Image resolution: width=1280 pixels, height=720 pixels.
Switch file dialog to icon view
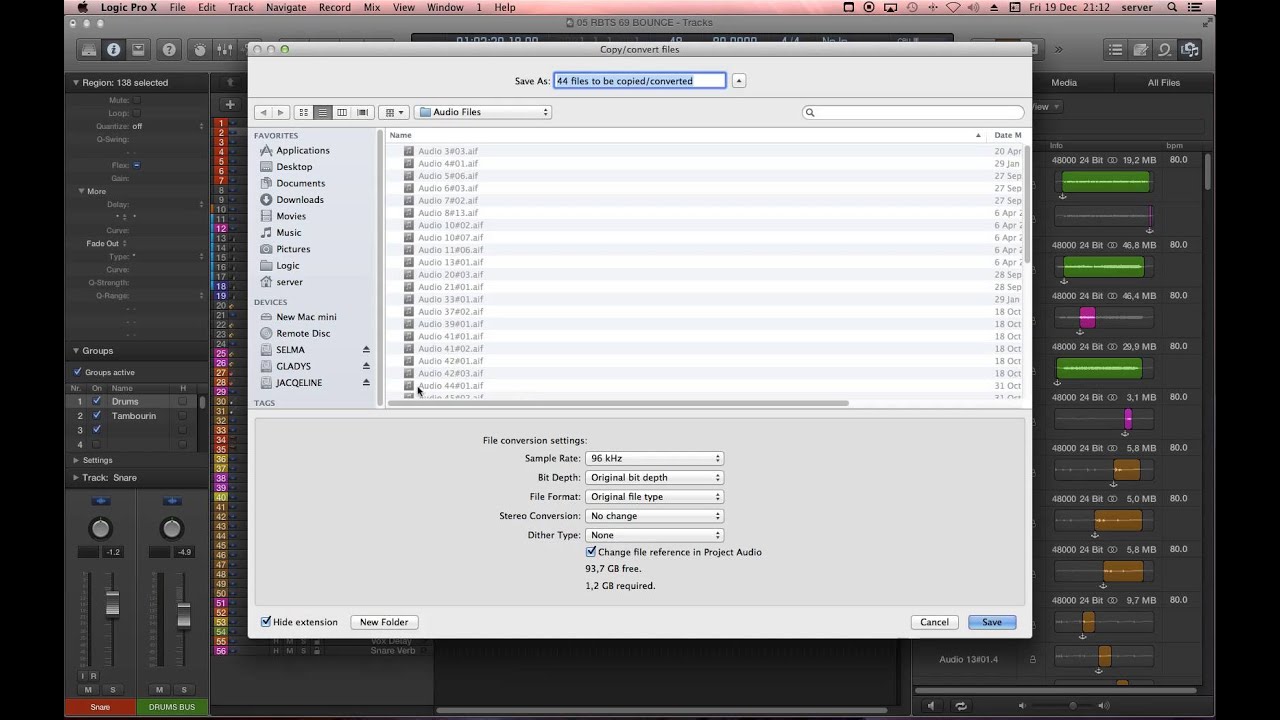304,112
